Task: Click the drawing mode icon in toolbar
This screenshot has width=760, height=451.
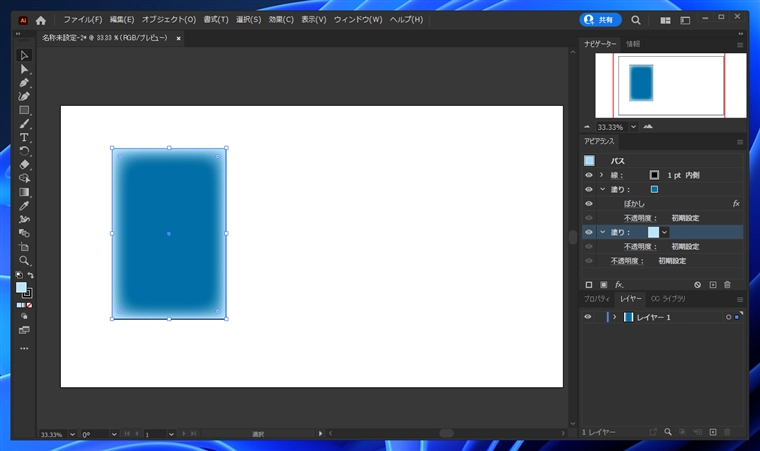Action: [x=24, y=316]
